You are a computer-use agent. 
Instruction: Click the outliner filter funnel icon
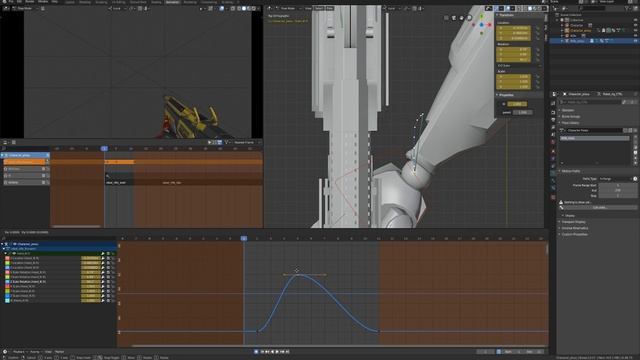coord(627,8)
